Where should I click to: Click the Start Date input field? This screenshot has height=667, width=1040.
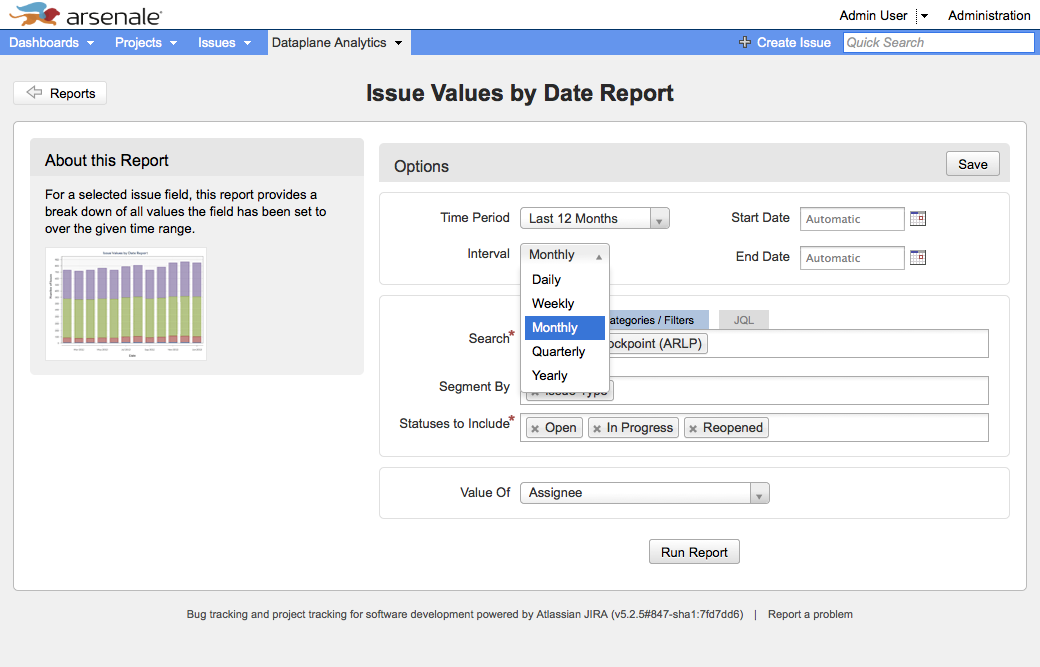pyautogui.click(x=852, y=219)
